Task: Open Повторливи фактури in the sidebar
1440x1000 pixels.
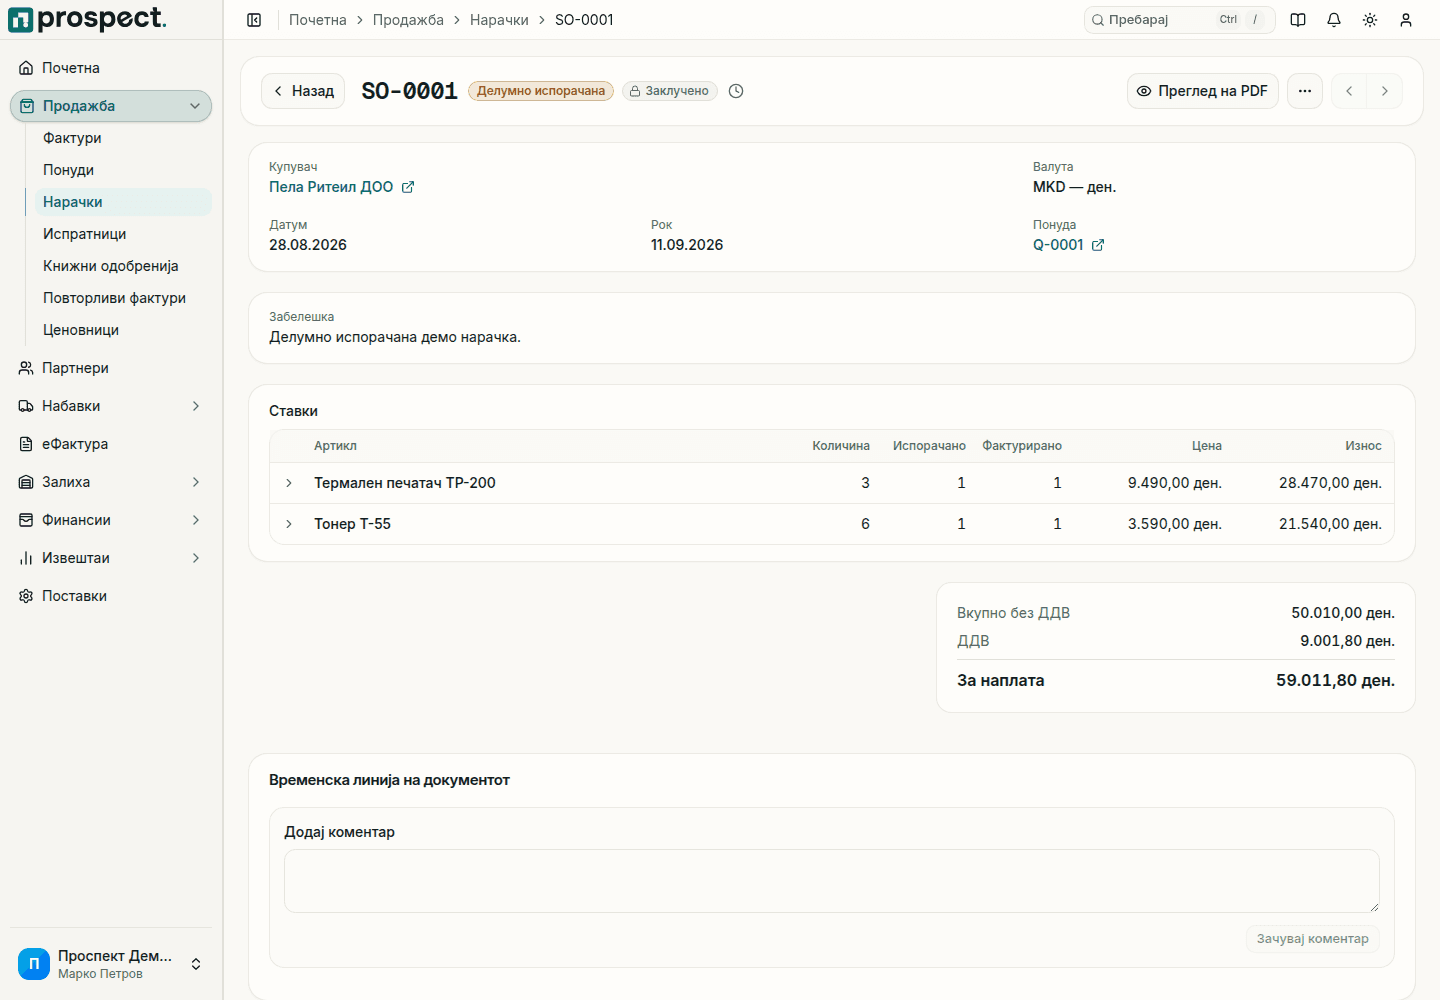Action: point(123,298)
